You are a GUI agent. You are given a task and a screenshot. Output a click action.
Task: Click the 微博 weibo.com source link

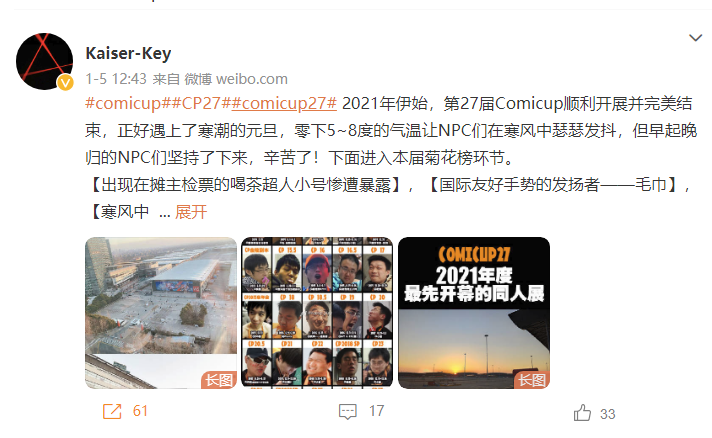coord(236,79)
